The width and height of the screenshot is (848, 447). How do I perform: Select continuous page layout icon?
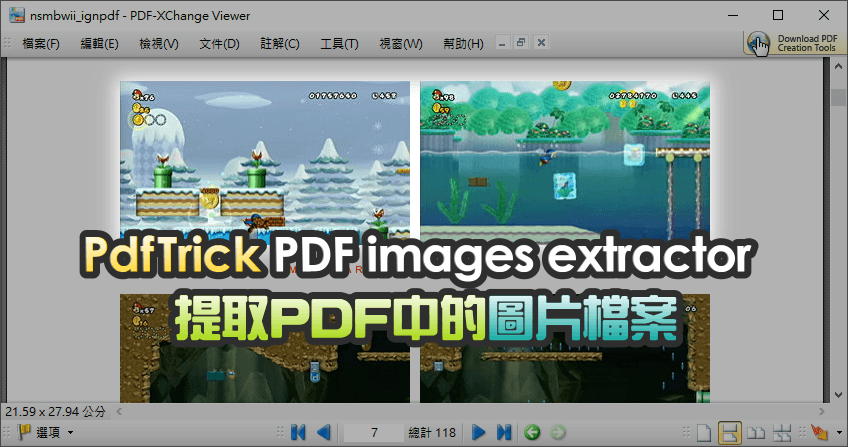730,432
